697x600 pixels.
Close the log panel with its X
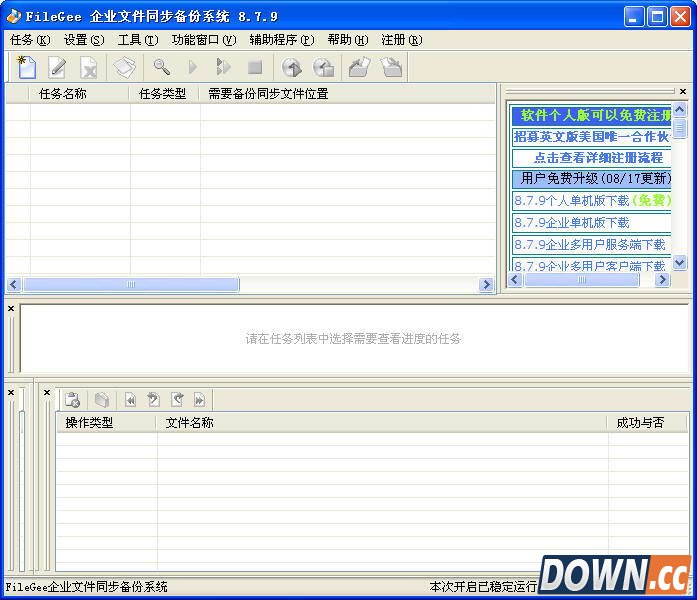[47, 392]
